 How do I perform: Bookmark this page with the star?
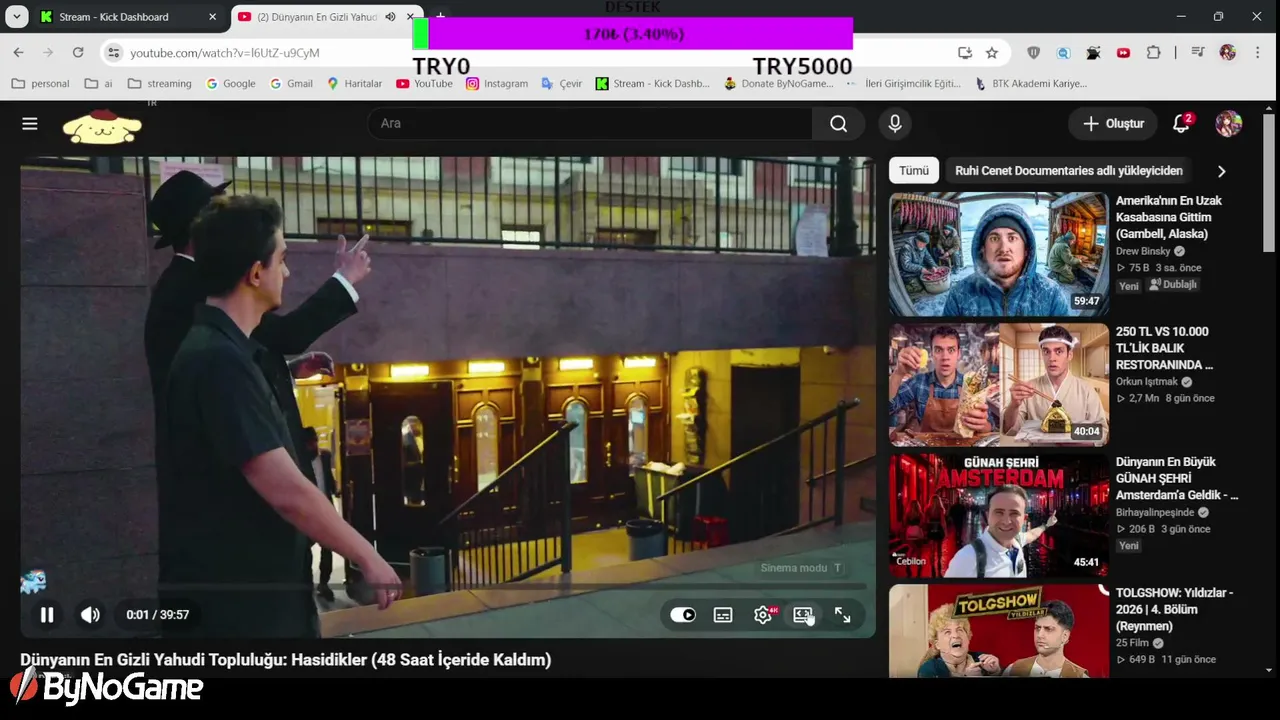(992, 53)
